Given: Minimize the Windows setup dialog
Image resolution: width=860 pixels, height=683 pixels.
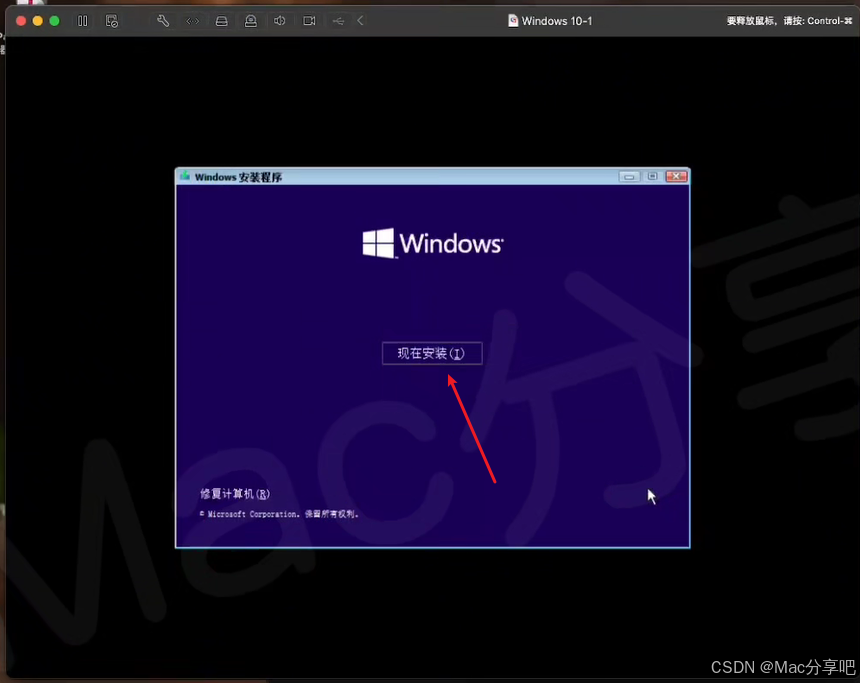Looking at the screenshot, I should 629,176.
